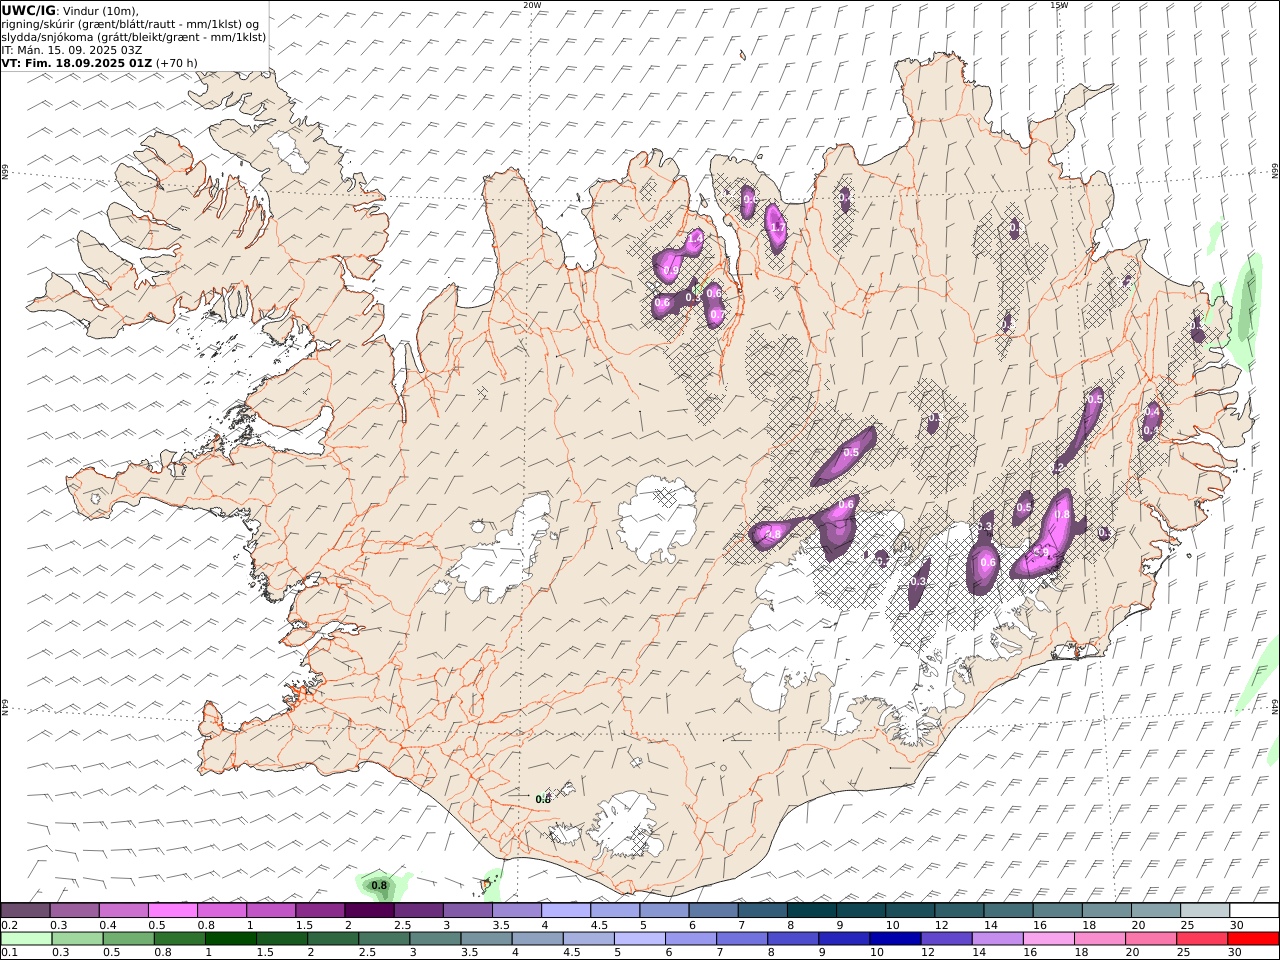This screenshot has width=1280, height=960.
Task: Click the "Vindur (10m)," header text
Action: 100,10
